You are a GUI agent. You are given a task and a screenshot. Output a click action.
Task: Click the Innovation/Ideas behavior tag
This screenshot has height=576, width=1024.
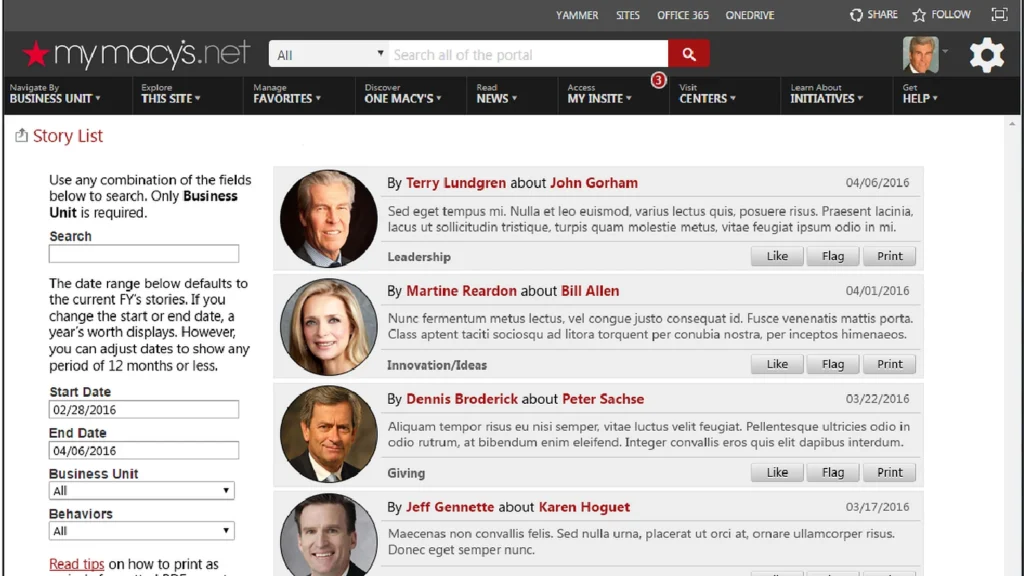coord(437,365)
